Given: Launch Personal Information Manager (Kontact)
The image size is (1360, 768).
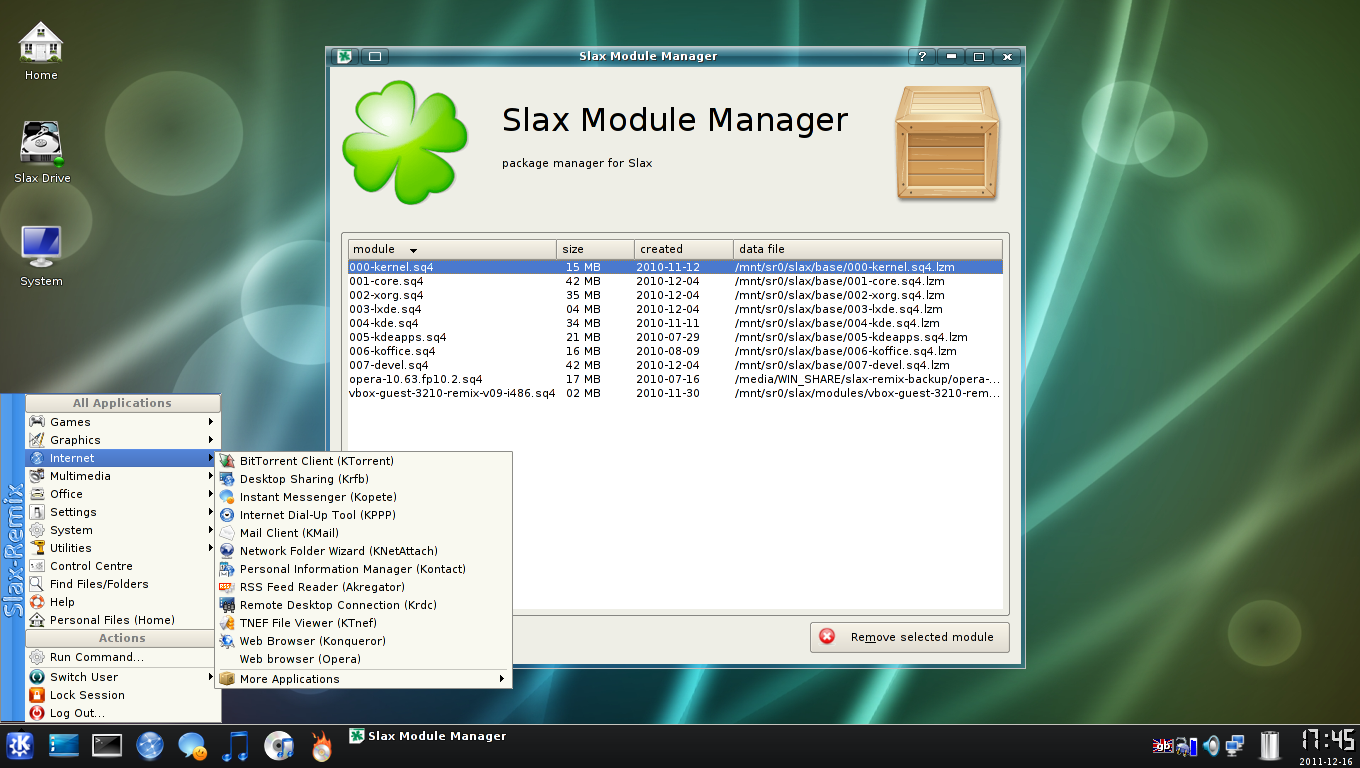Looking at the screenshot, I should pyautogui.click(x=364, y=569).
